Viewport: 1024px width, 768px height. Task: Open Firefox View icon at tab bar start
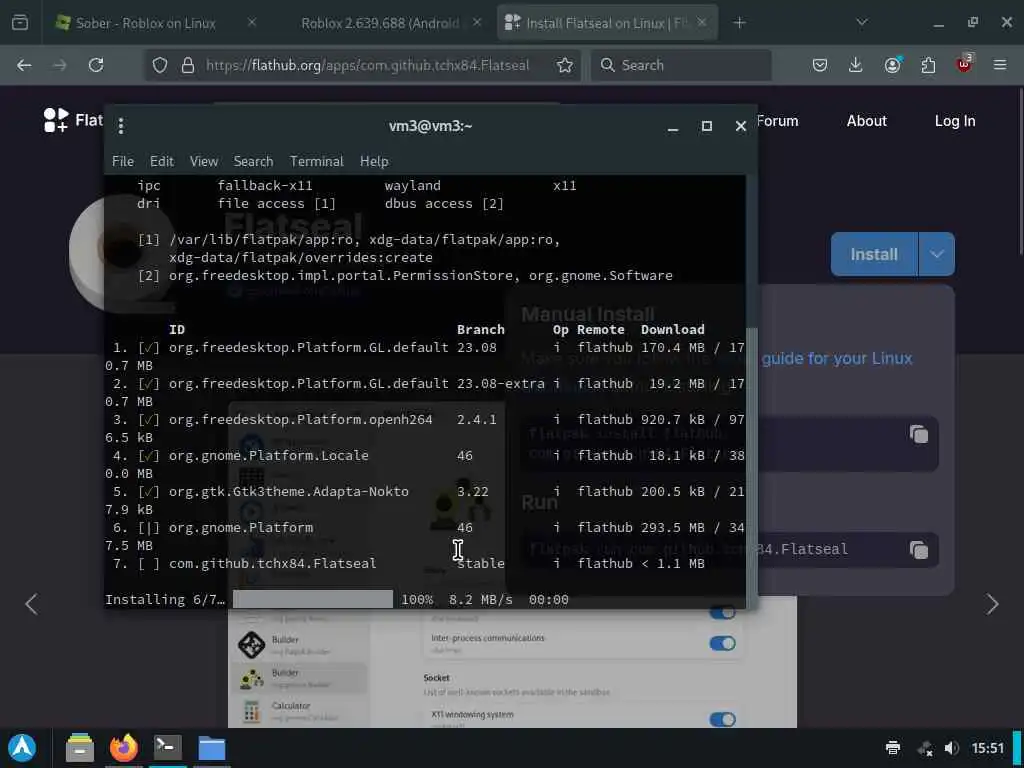pos(20,23)
